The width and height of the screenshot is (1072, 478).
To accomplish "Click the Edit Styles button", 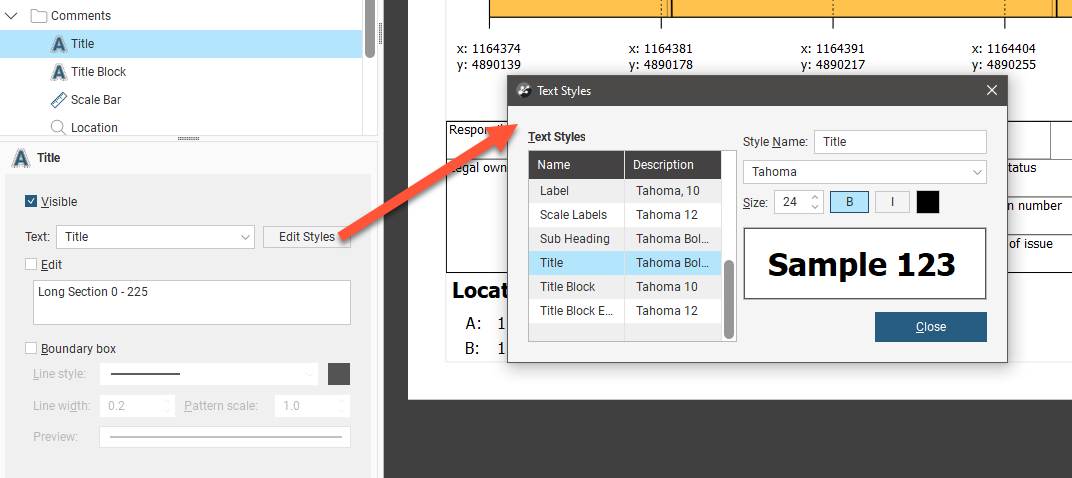I will pos(306,237).
